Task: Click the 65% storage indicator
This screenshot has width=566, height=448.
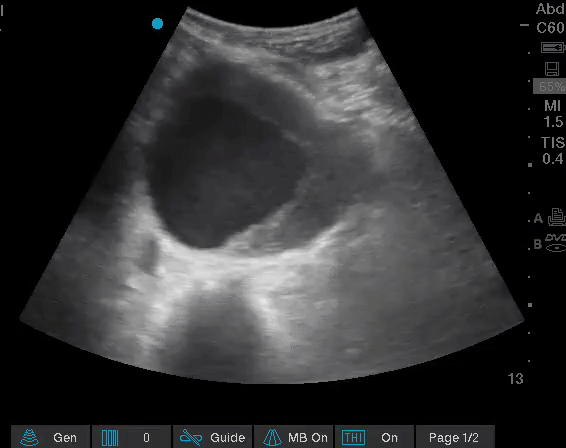Action: click(549, 86)
